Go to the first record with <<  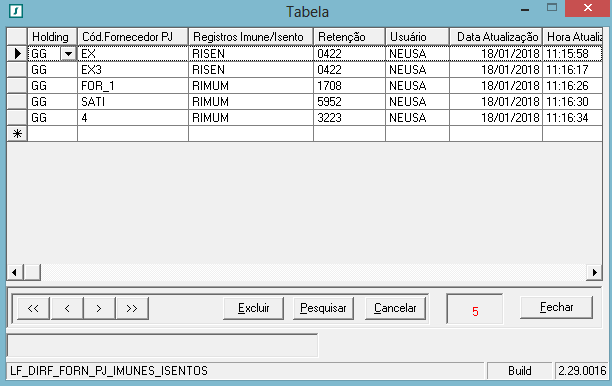(x=33, y=308)
